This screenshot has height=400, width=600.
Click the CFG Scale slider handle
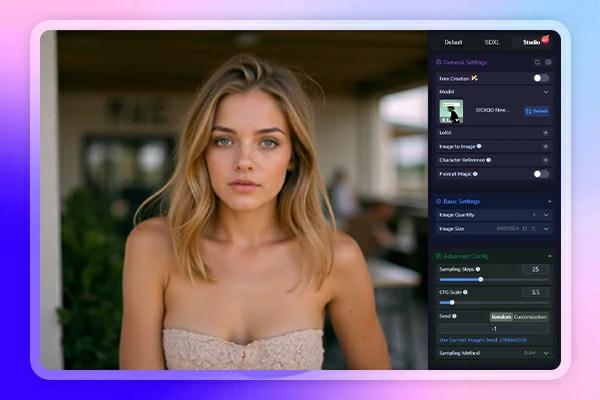[x=452, y=302]
